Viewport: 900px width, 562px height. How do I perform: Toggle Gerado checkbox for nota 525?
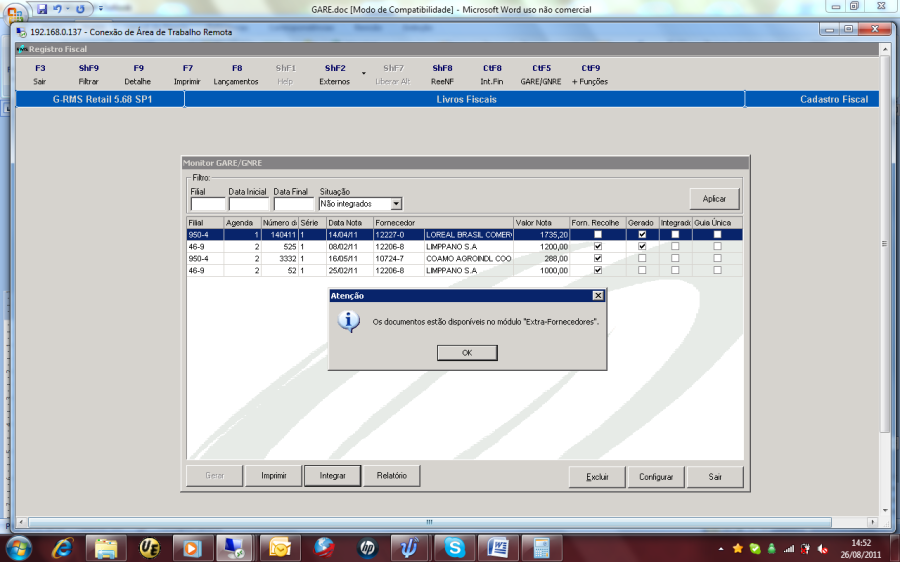click(642, 246)
